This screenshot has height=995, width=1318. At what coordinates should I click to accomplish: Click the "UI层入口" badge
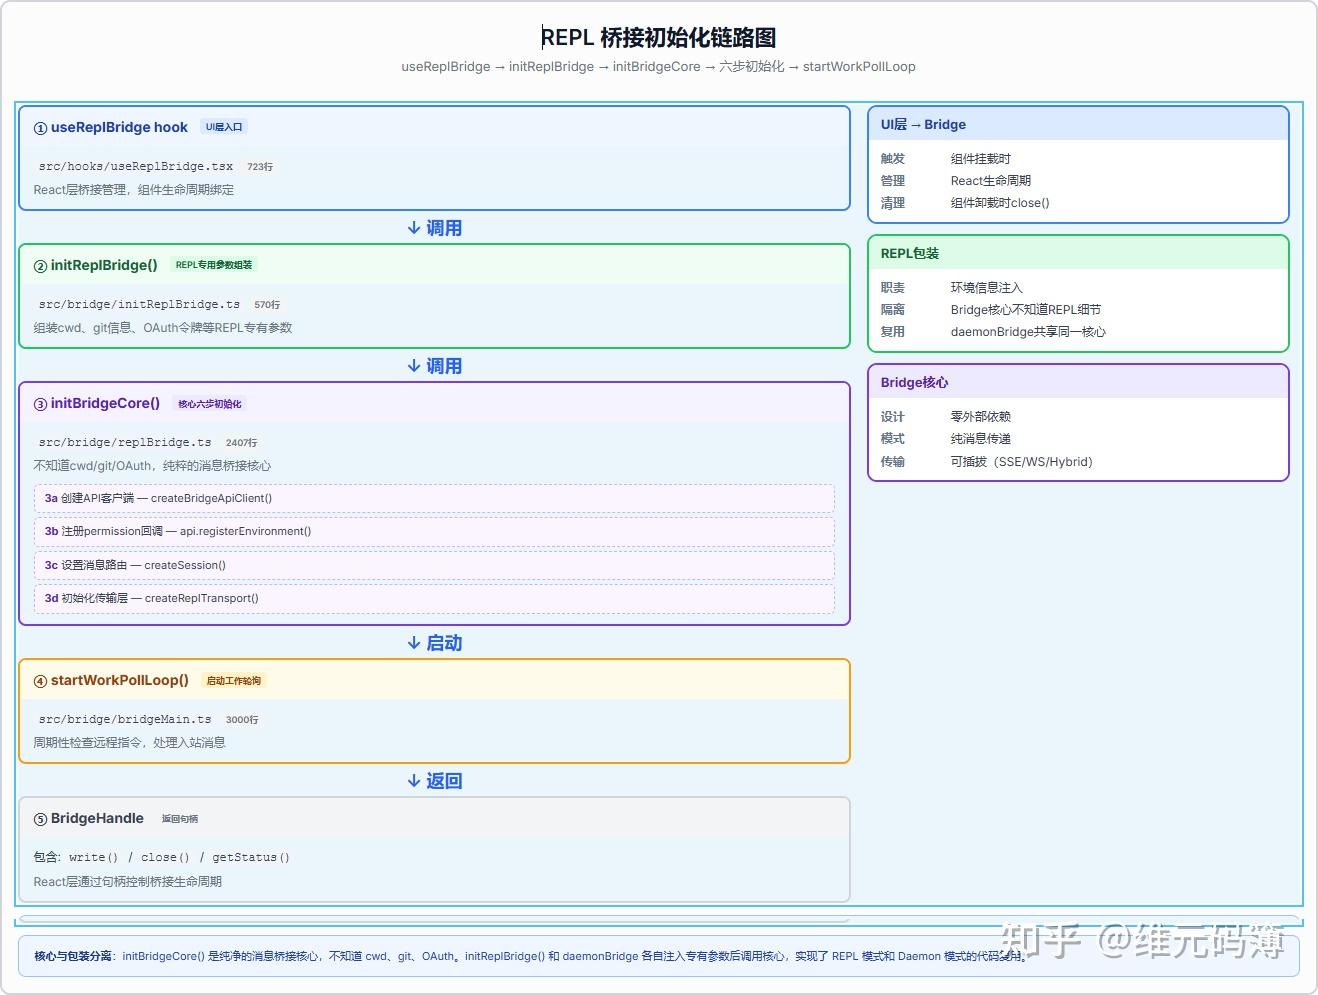(x=224, y=127)
